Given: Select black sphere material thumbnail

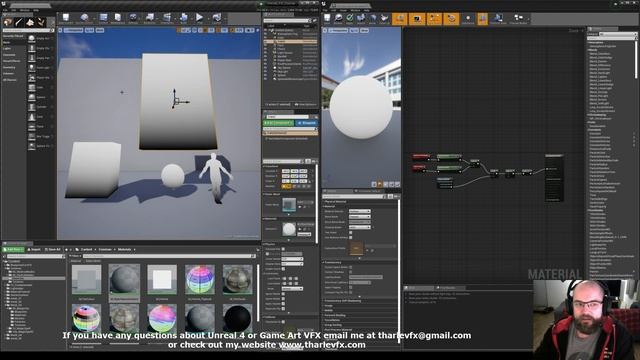Looking at the screenshot, I should click(x=238, y=317).
